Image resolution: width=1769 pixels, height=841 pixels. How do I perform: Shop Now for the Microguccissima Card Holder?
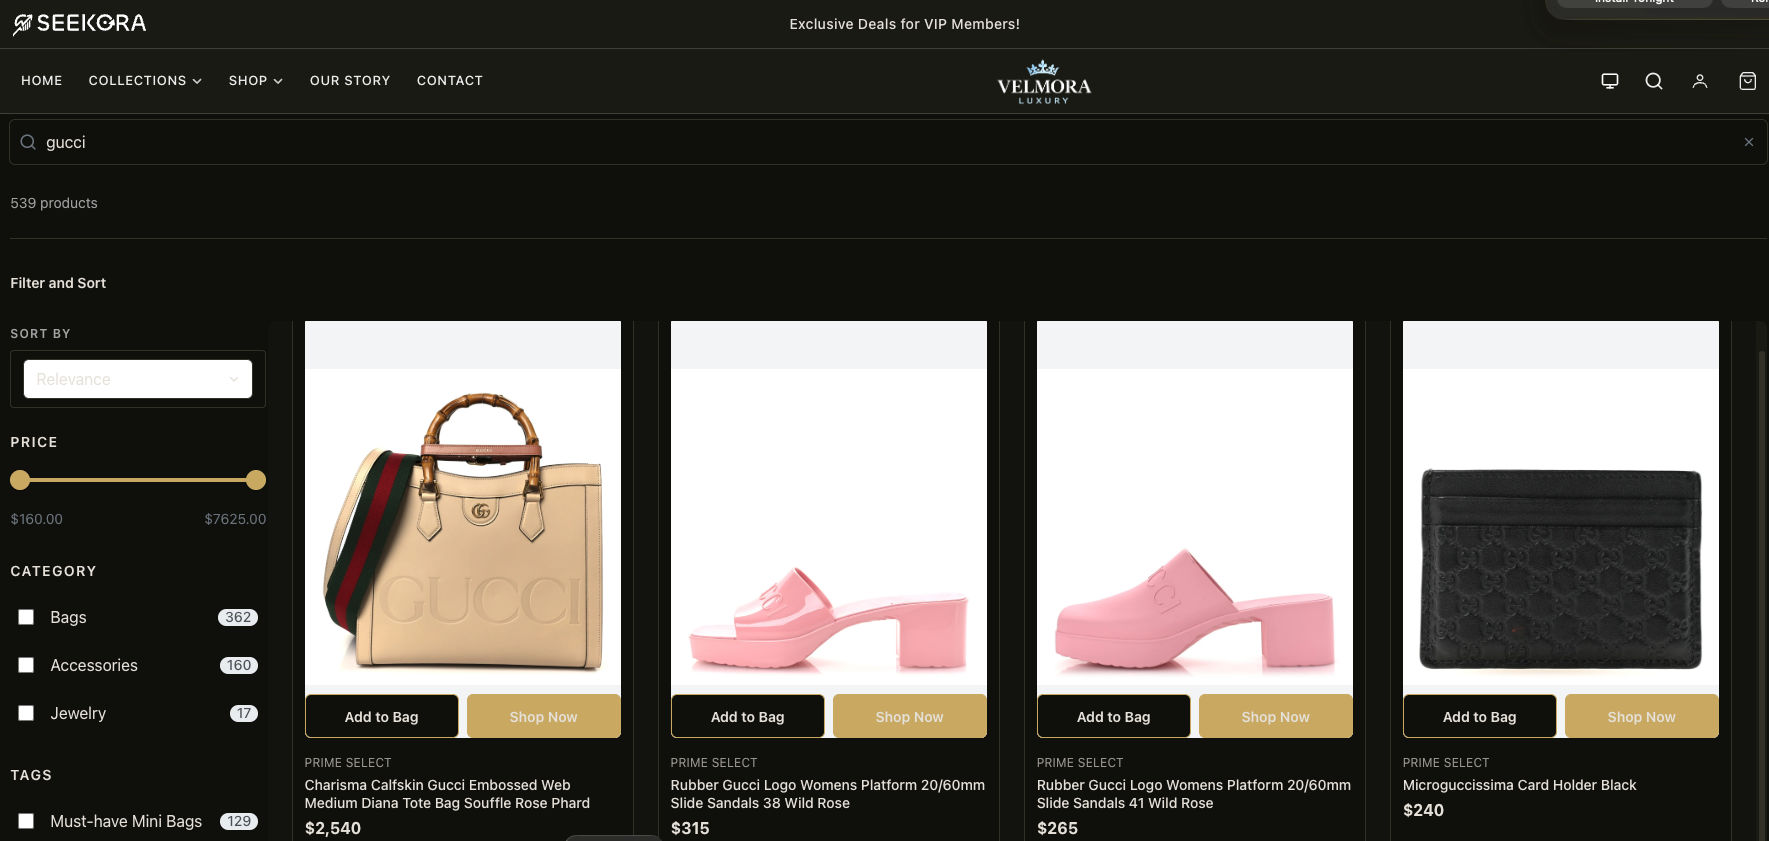pos(1642,716)
